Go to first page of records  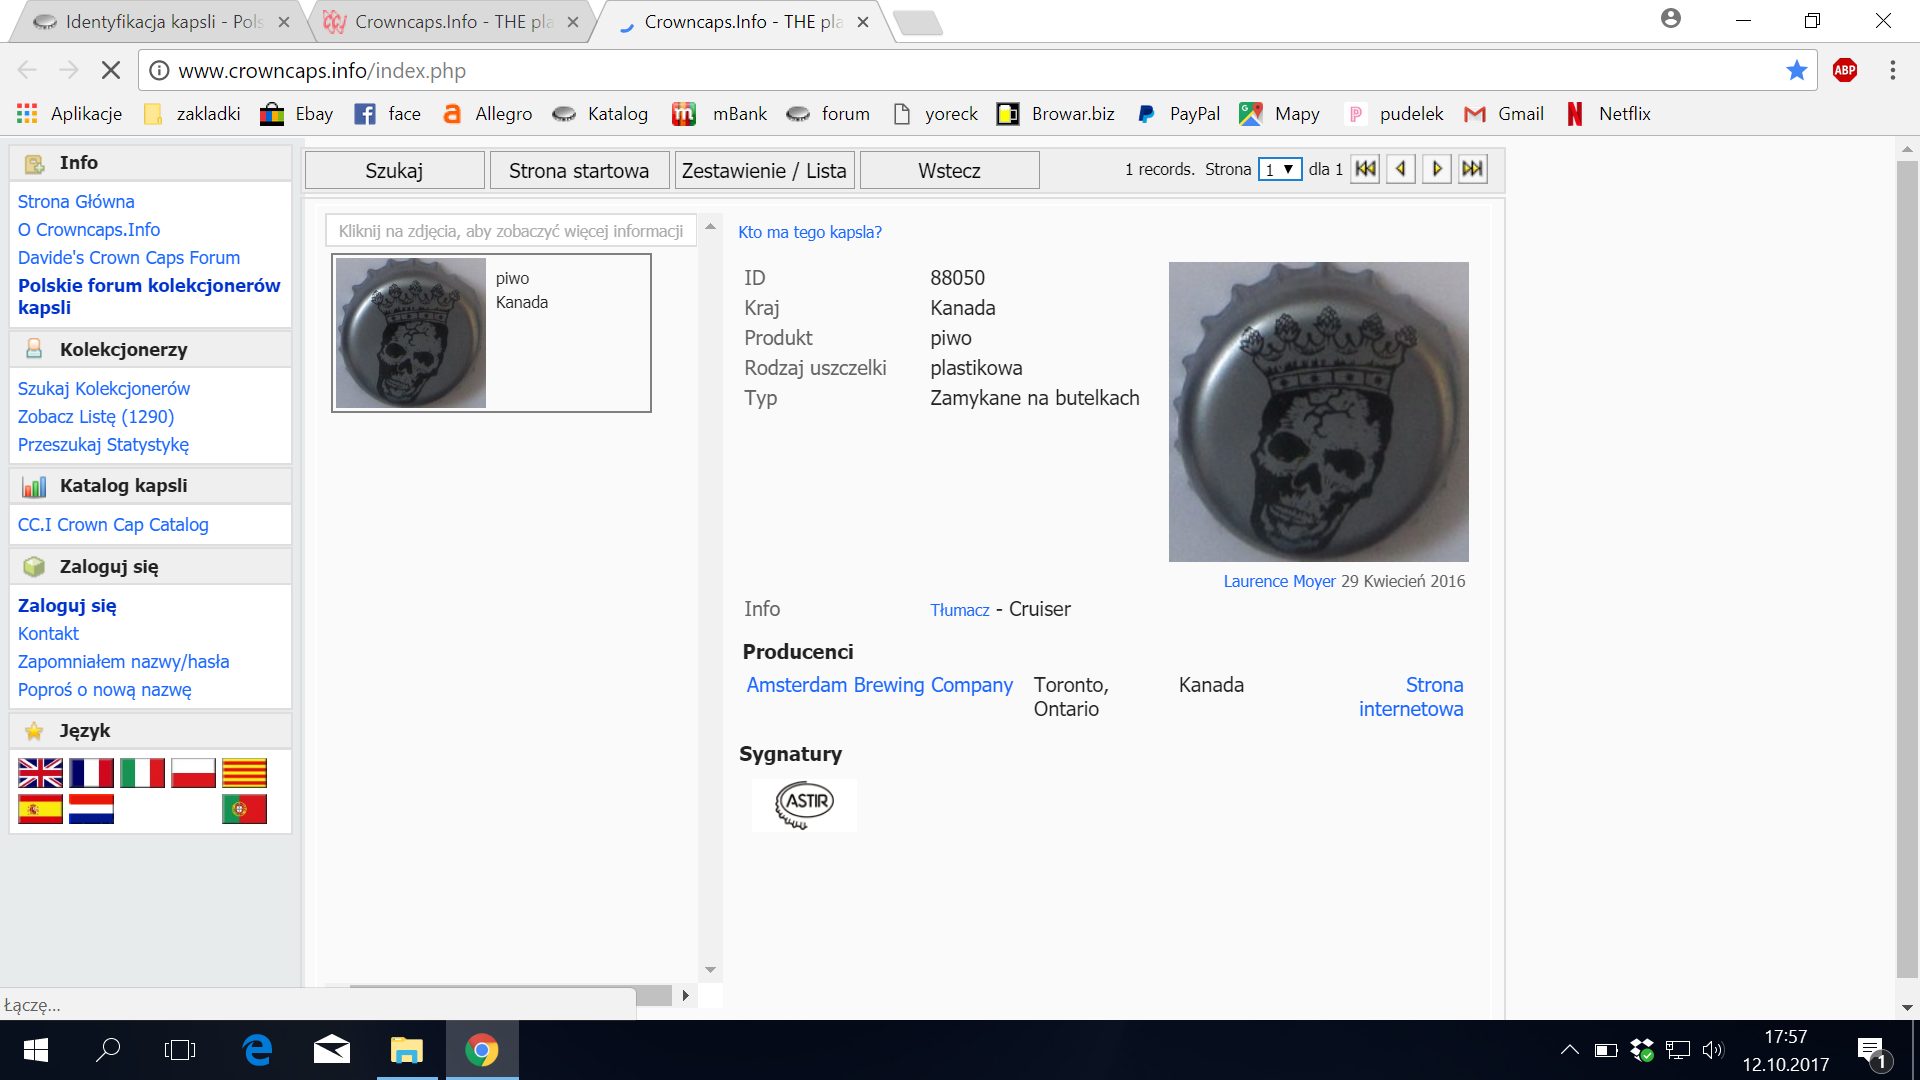[1365, 169]
